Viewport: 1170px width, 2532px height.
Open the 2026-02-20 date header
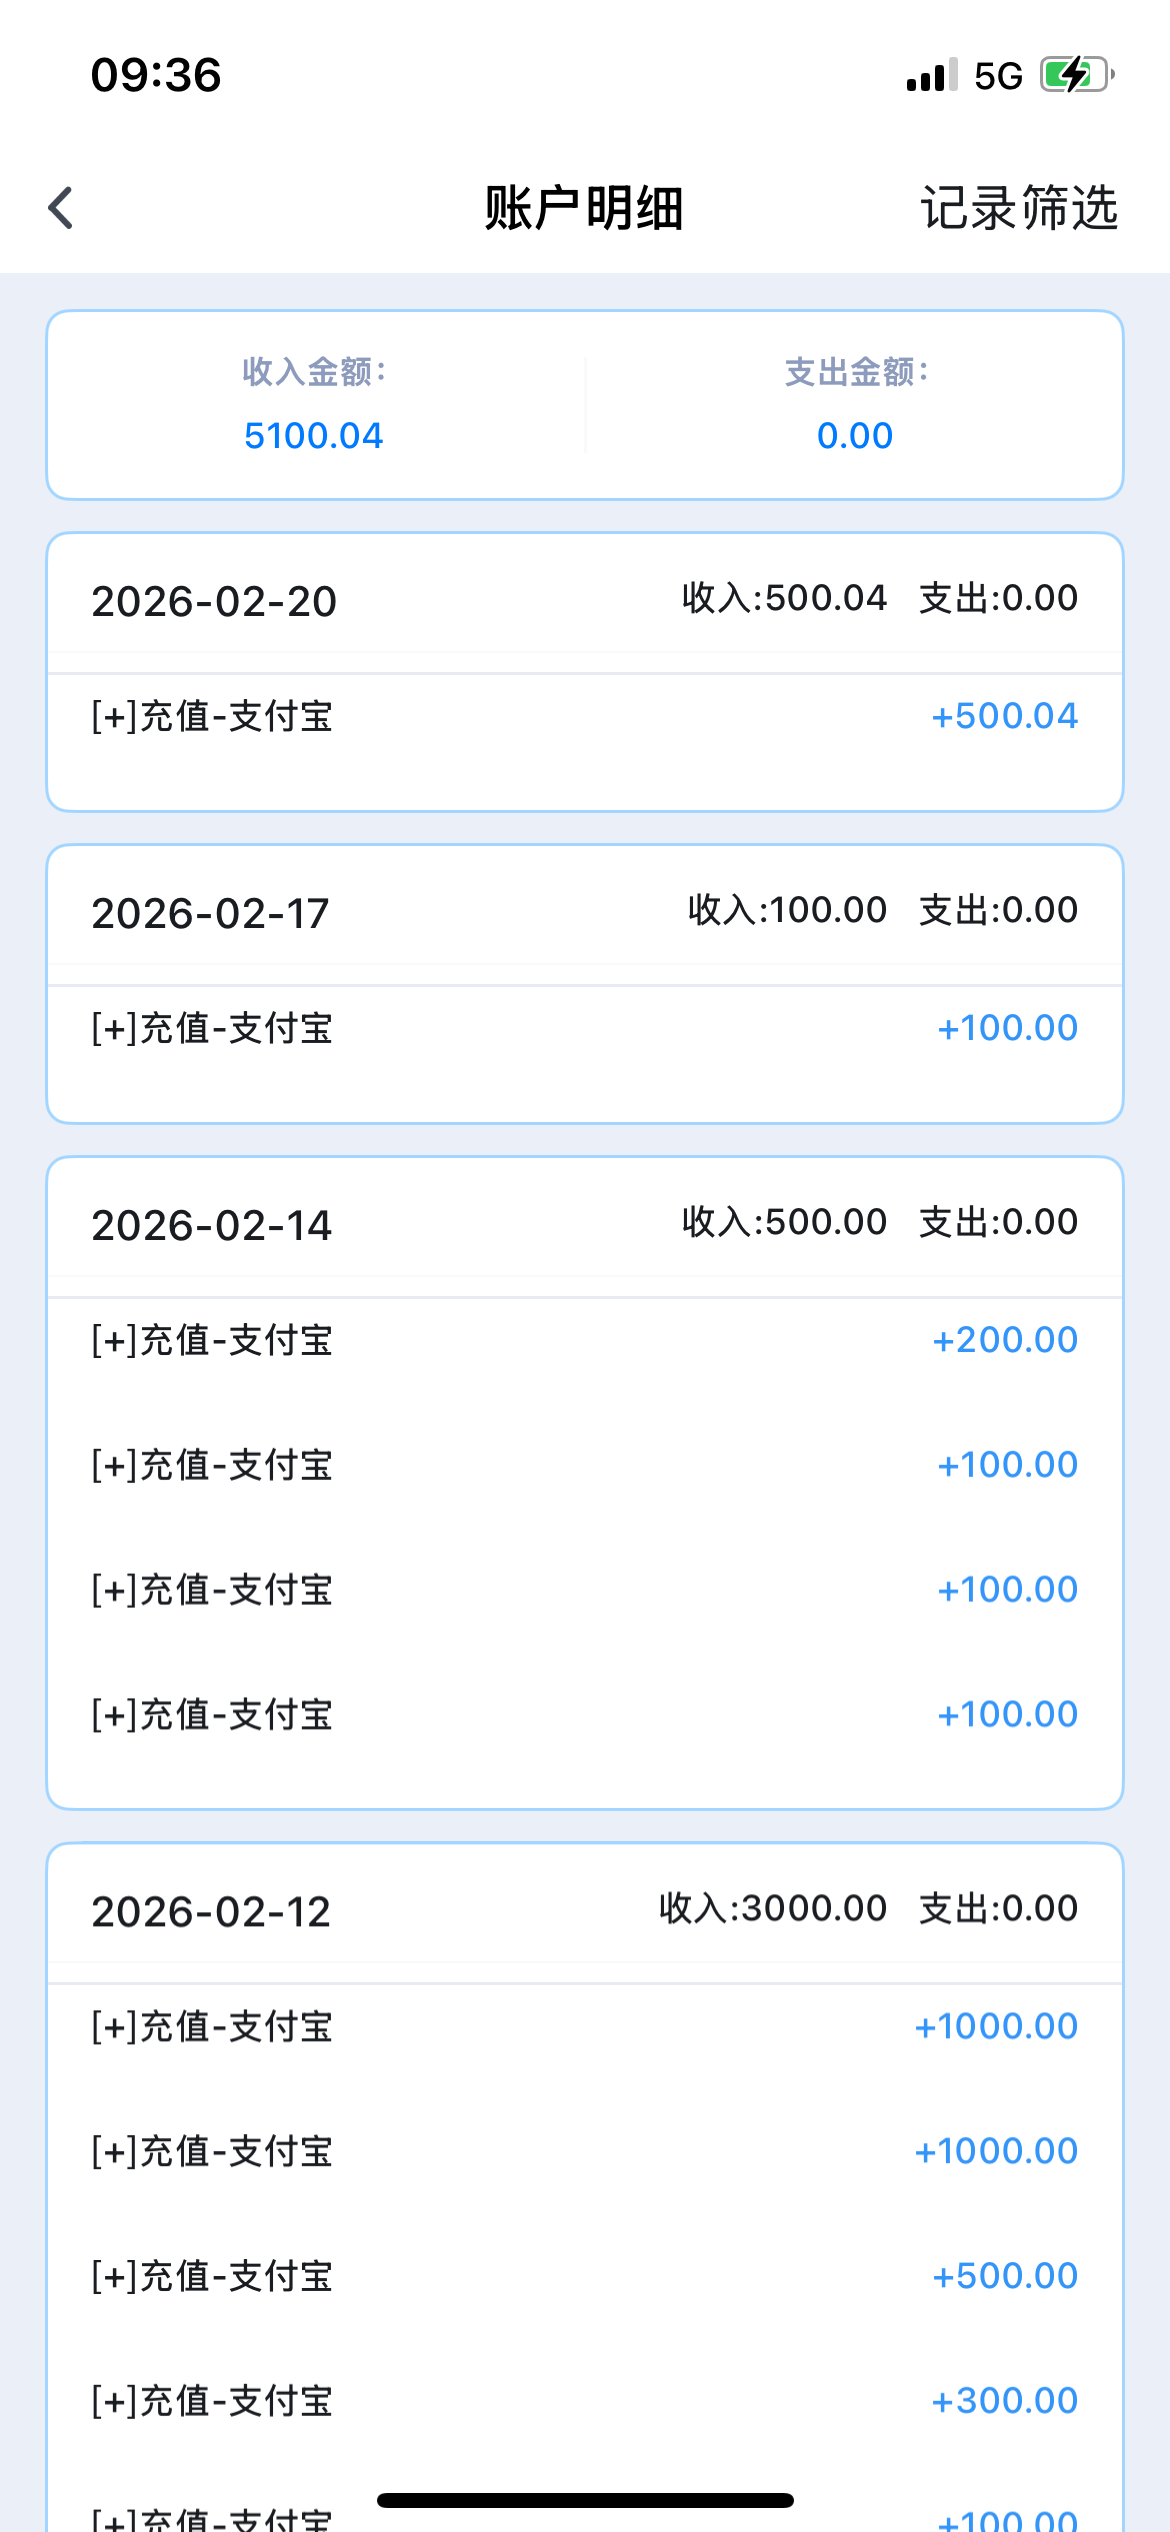coord(214,601)
